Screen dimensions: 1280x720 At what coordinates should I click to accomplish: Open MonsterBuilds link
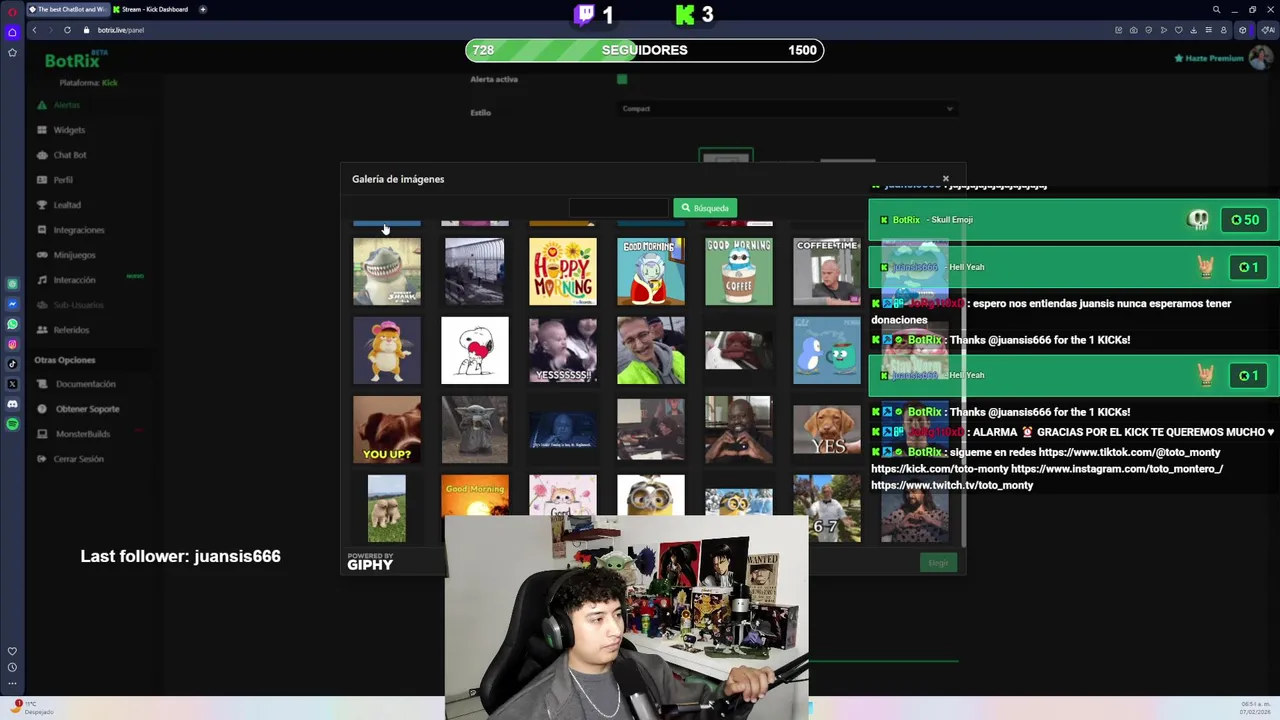coord(82,434)
